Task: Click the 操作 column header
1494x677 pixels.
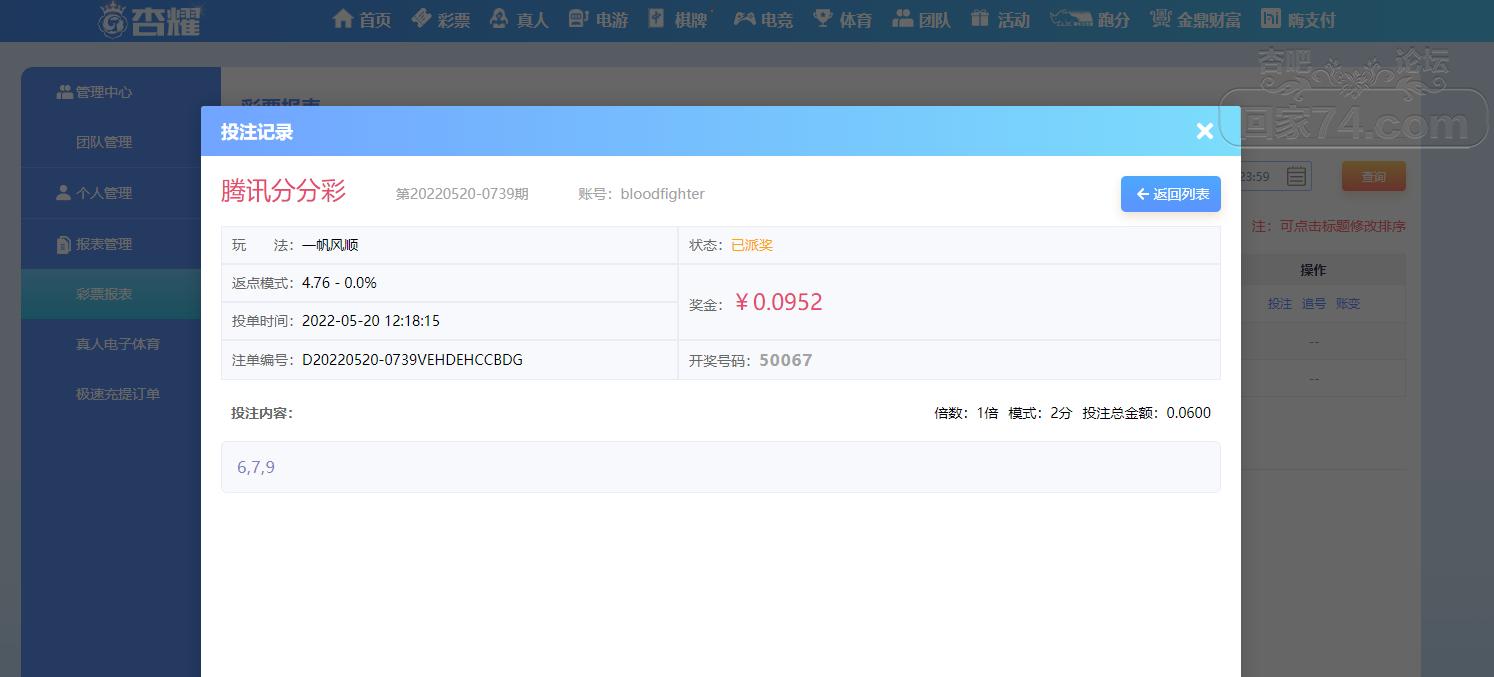Action: [1313, 270]
